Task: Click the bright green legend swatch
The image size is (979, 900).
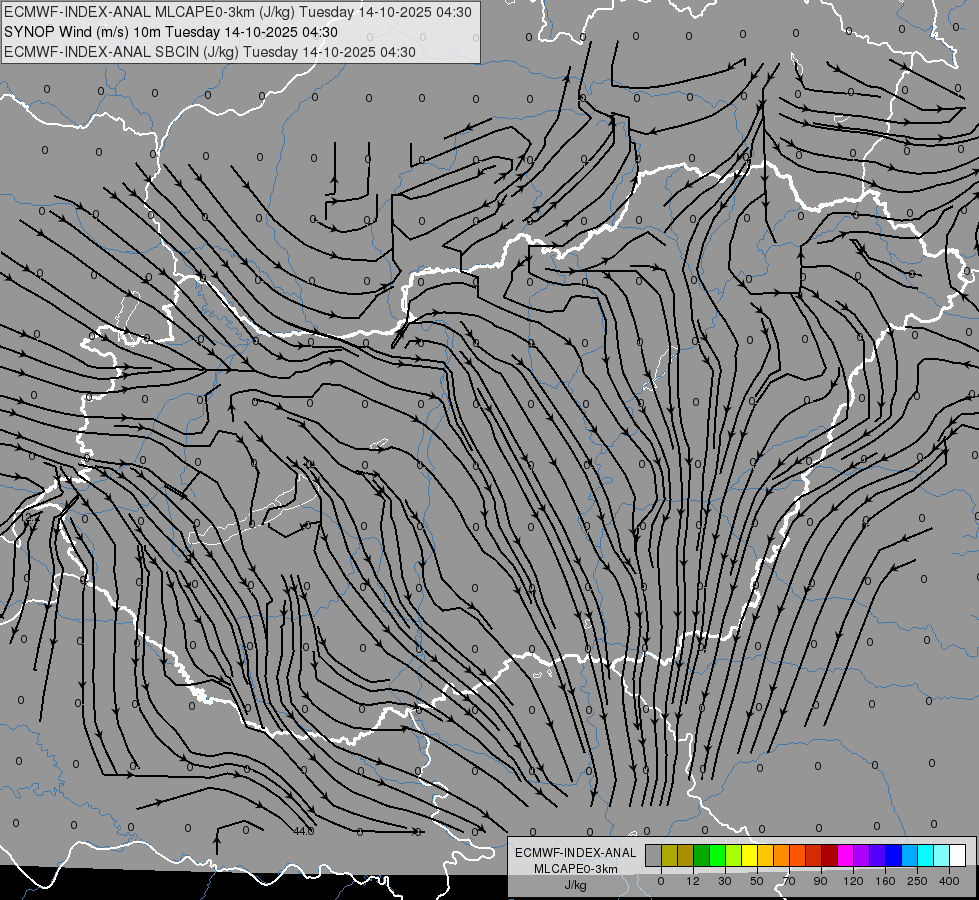Action: (717, 855)
